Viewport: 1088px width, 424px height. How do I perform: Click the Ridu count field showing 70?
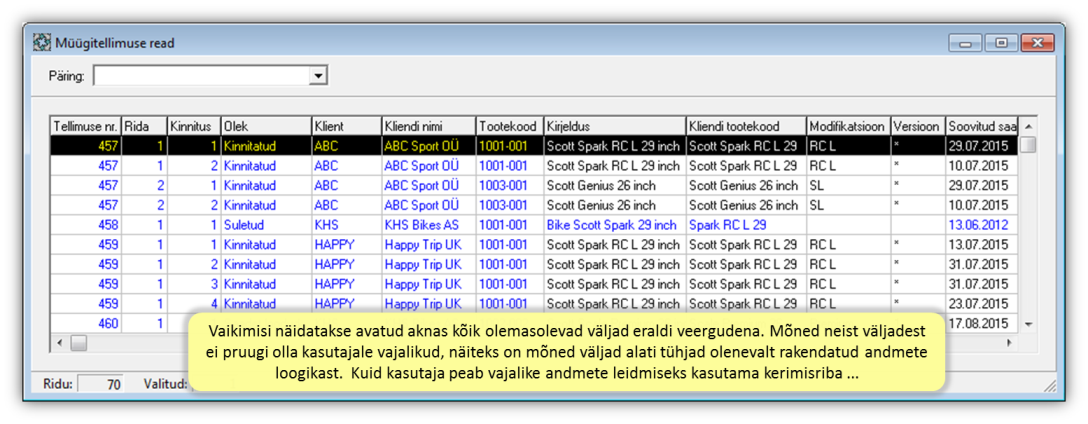click(x=100, y=383)
